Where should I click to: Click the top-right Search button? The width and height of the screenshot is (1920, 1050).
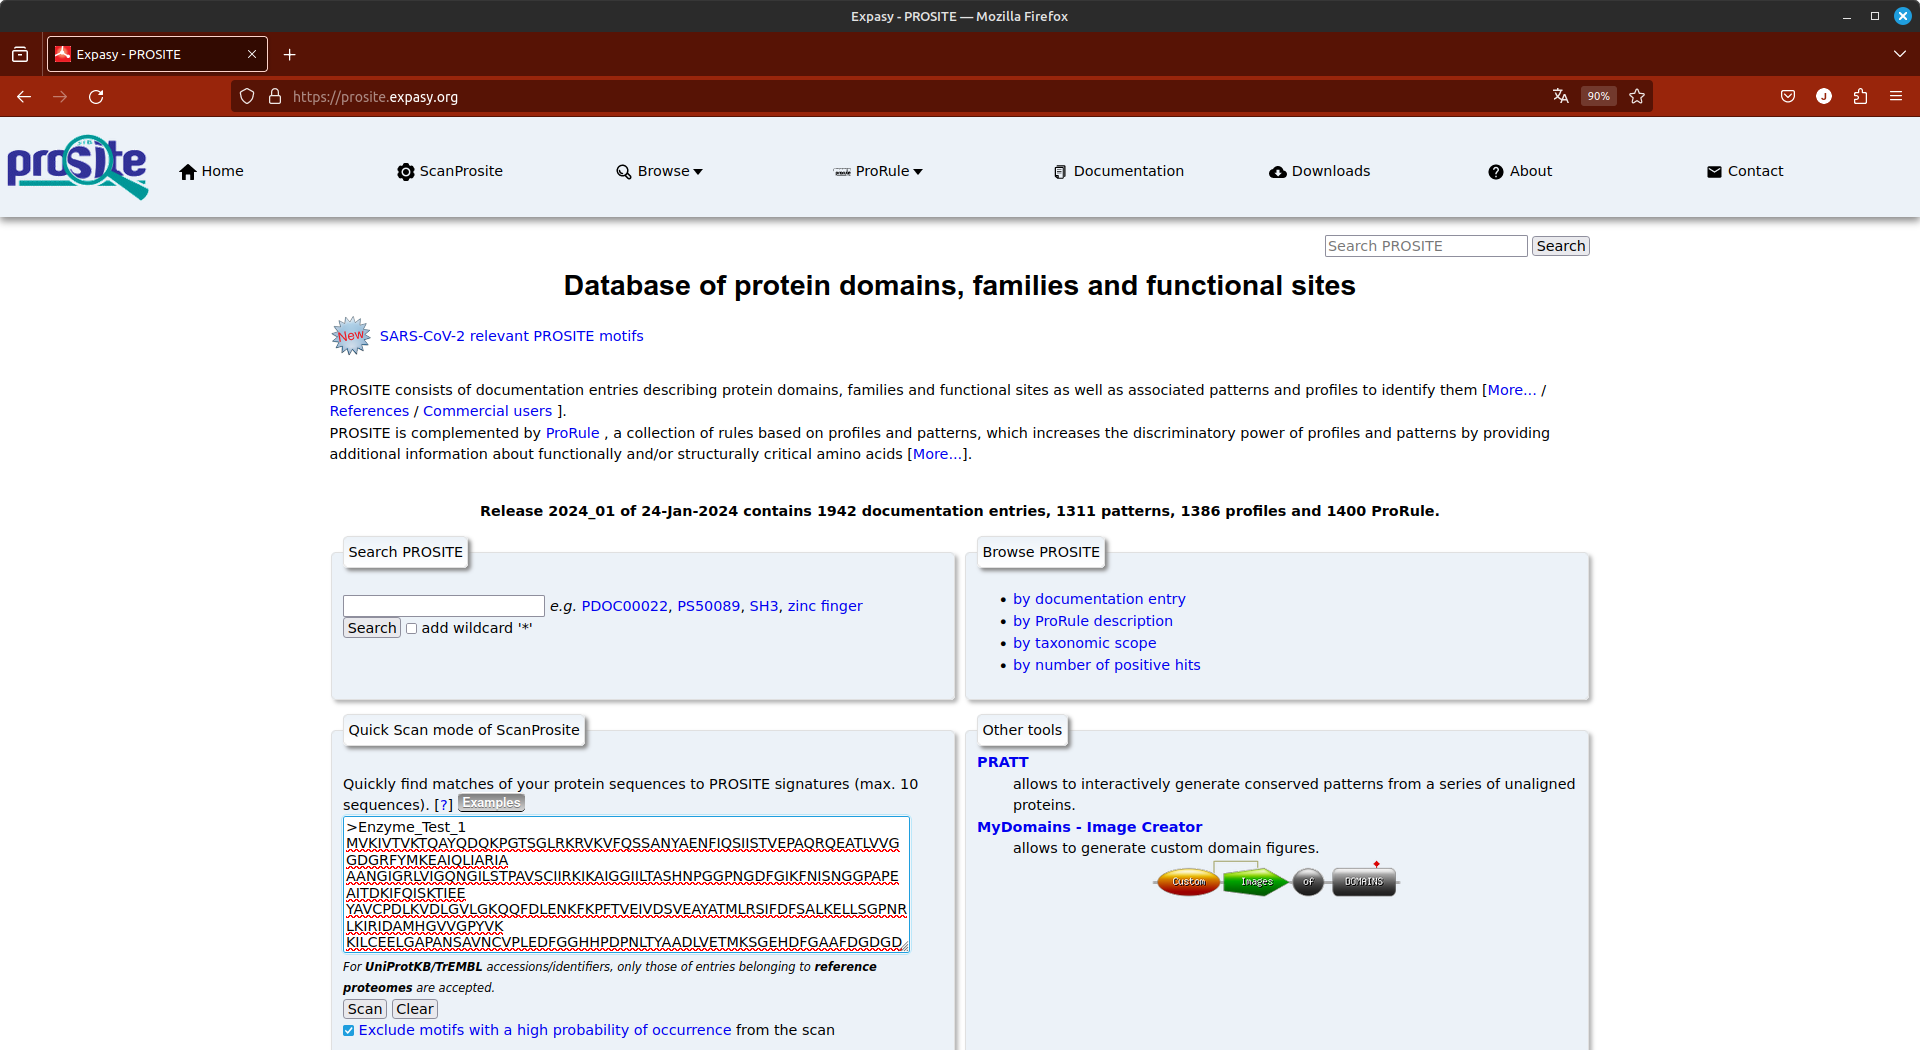point(1560,246)
